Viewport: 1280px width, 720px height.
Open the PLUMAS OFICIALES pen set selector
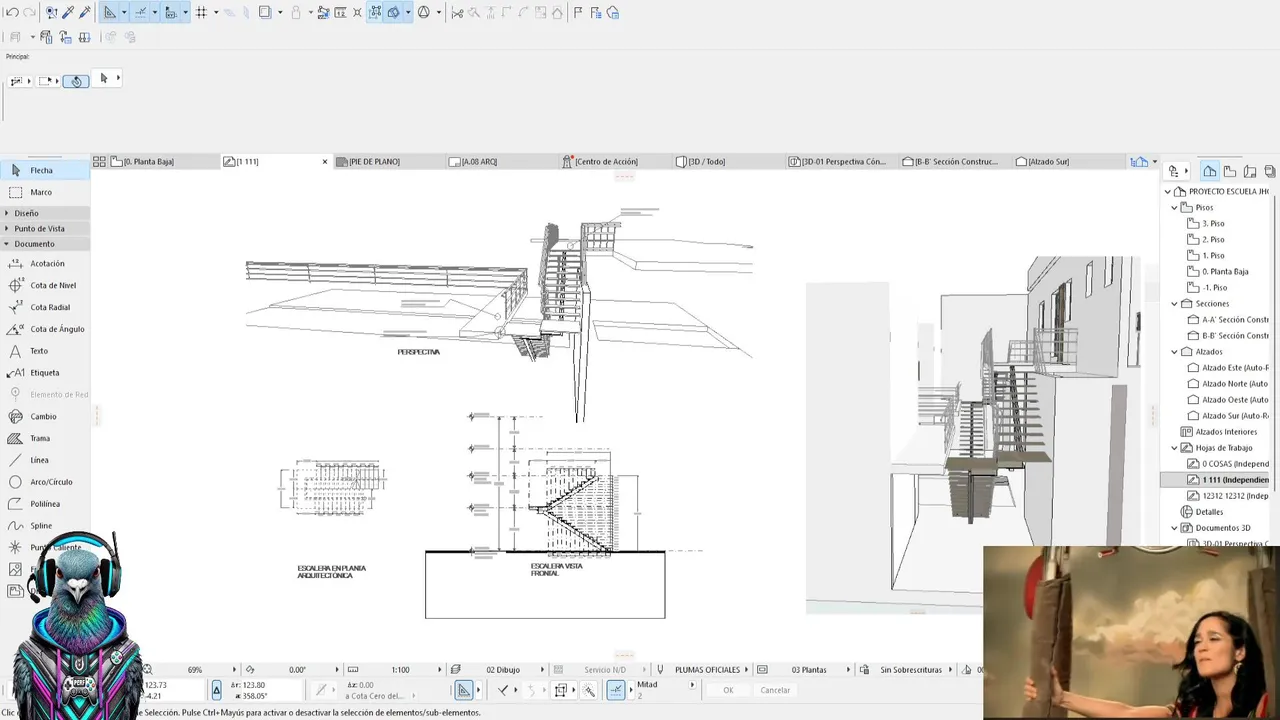click(x=708, y=669)
